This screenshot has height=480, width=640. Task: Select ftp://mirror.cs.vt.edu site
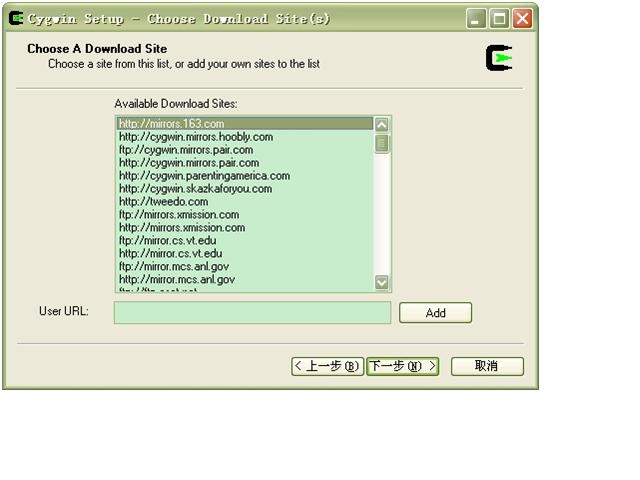click(245, 240)
